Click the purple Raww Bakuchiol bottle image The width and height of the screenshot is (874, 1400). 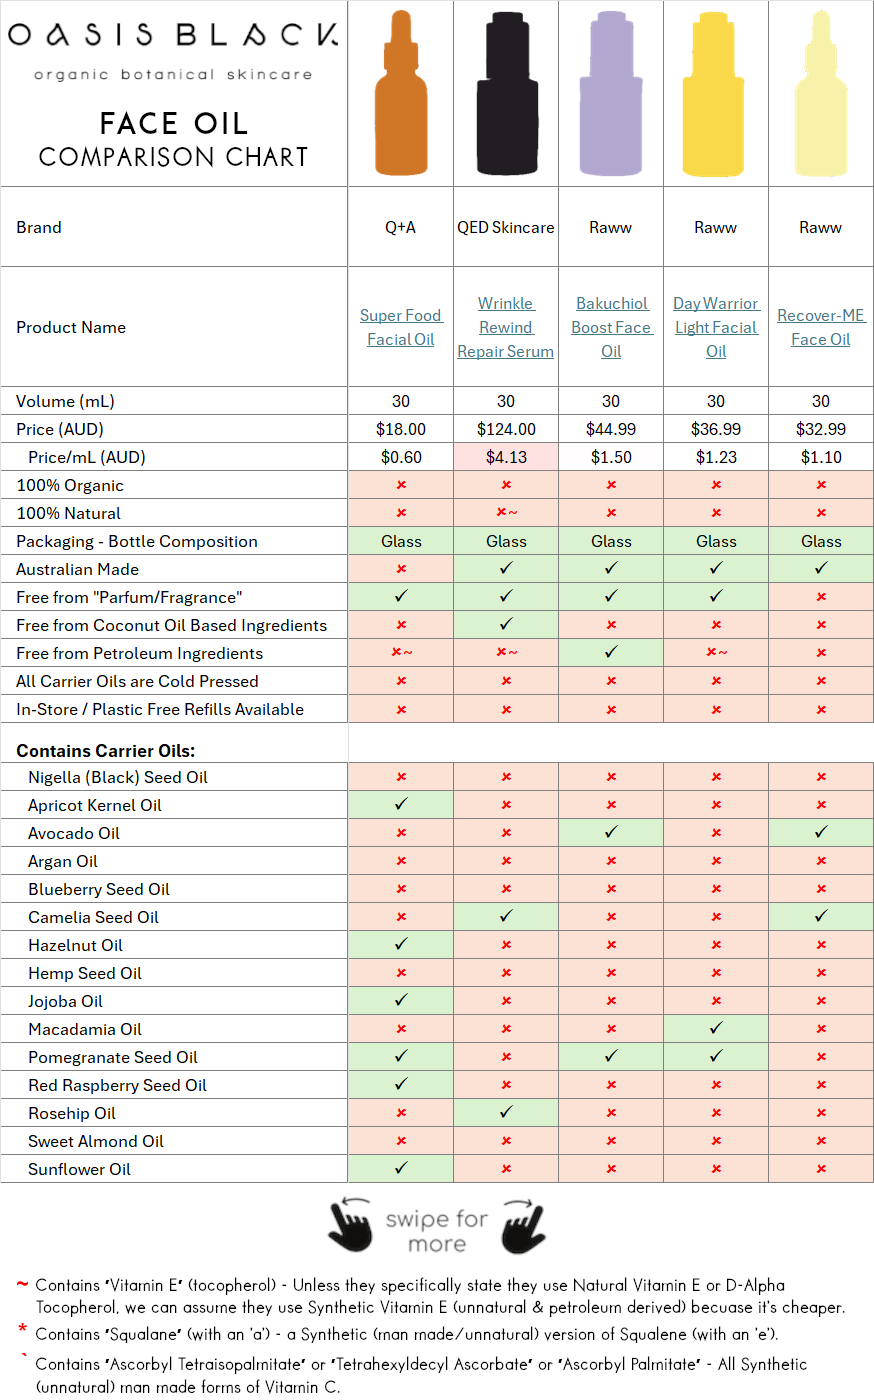click(611, 93)
